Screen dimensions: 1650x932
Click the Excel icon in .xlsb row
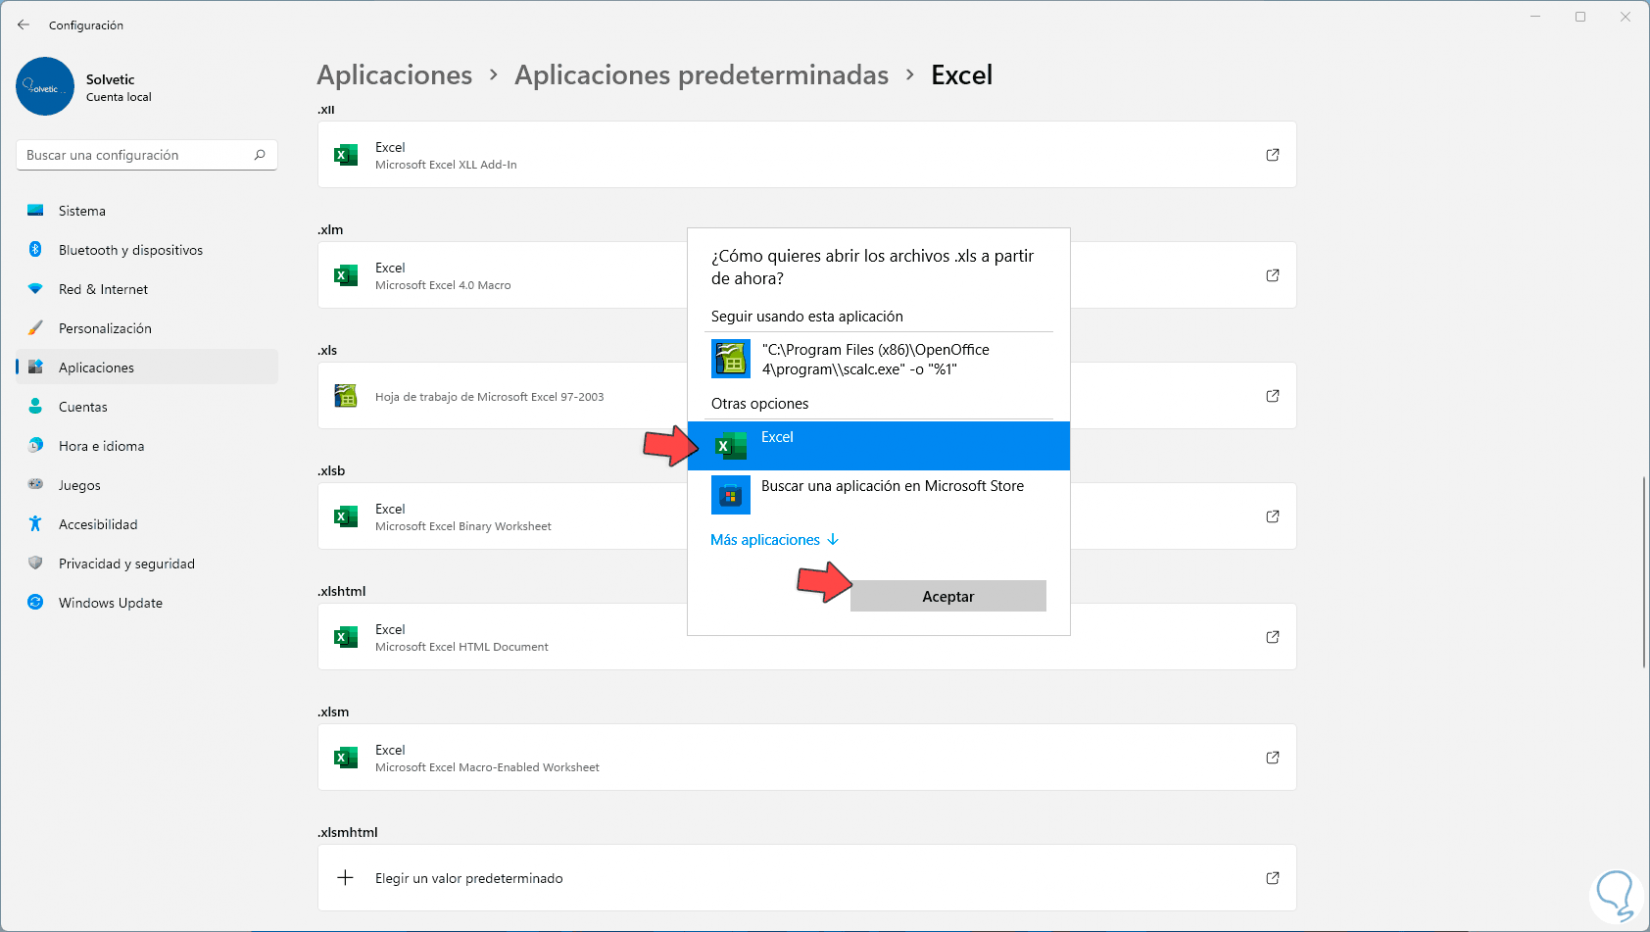coord(346,517)
